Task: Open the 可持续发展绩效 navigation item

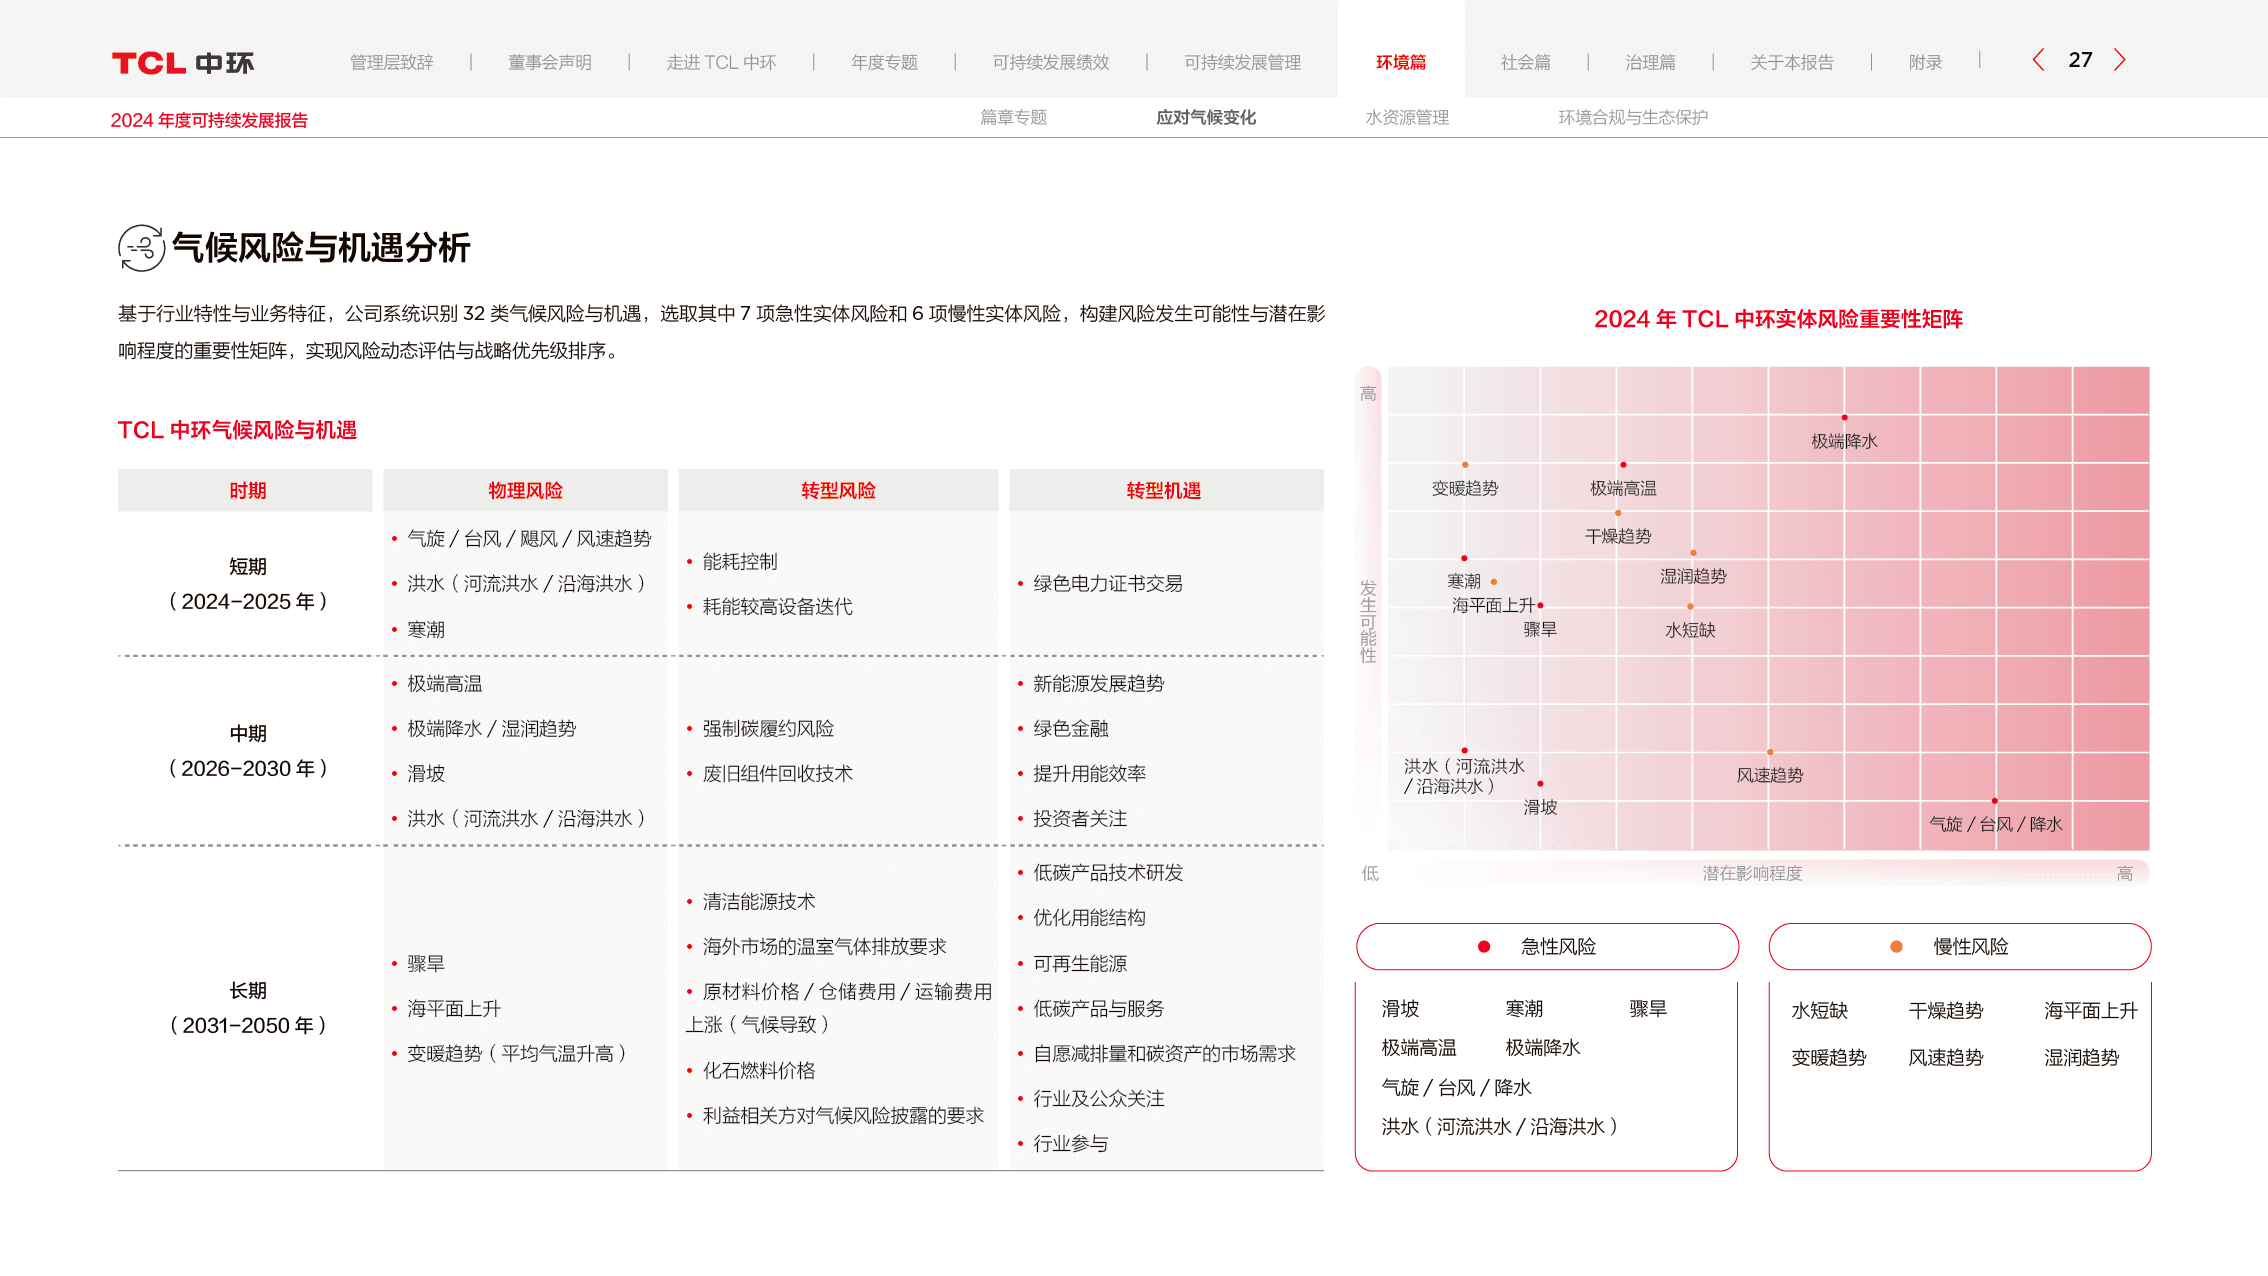Action: click(x=1050, y=62)
